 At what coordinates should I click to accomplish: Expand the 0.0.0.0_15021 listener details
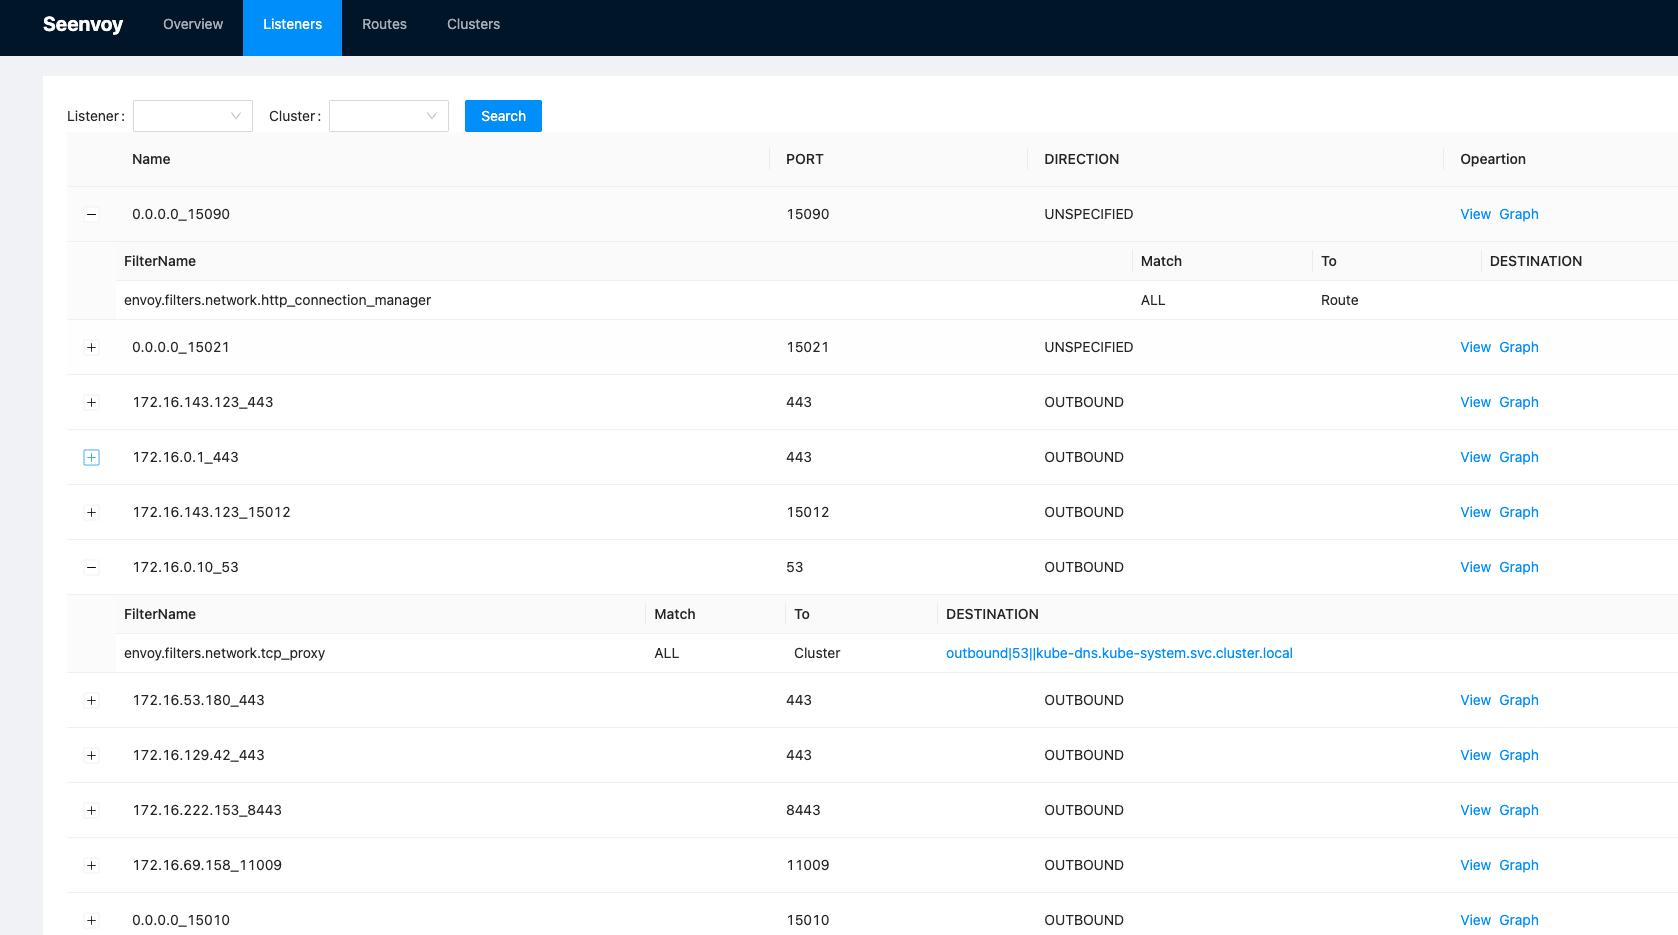tap(91, 347)
